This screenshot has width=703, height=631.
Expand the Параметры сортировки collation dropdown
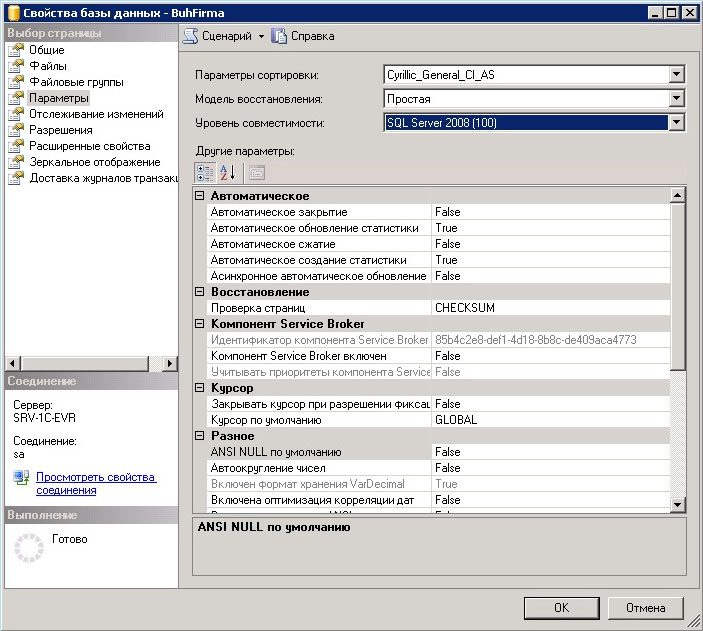pyautogui.click(x=676, y=74)
